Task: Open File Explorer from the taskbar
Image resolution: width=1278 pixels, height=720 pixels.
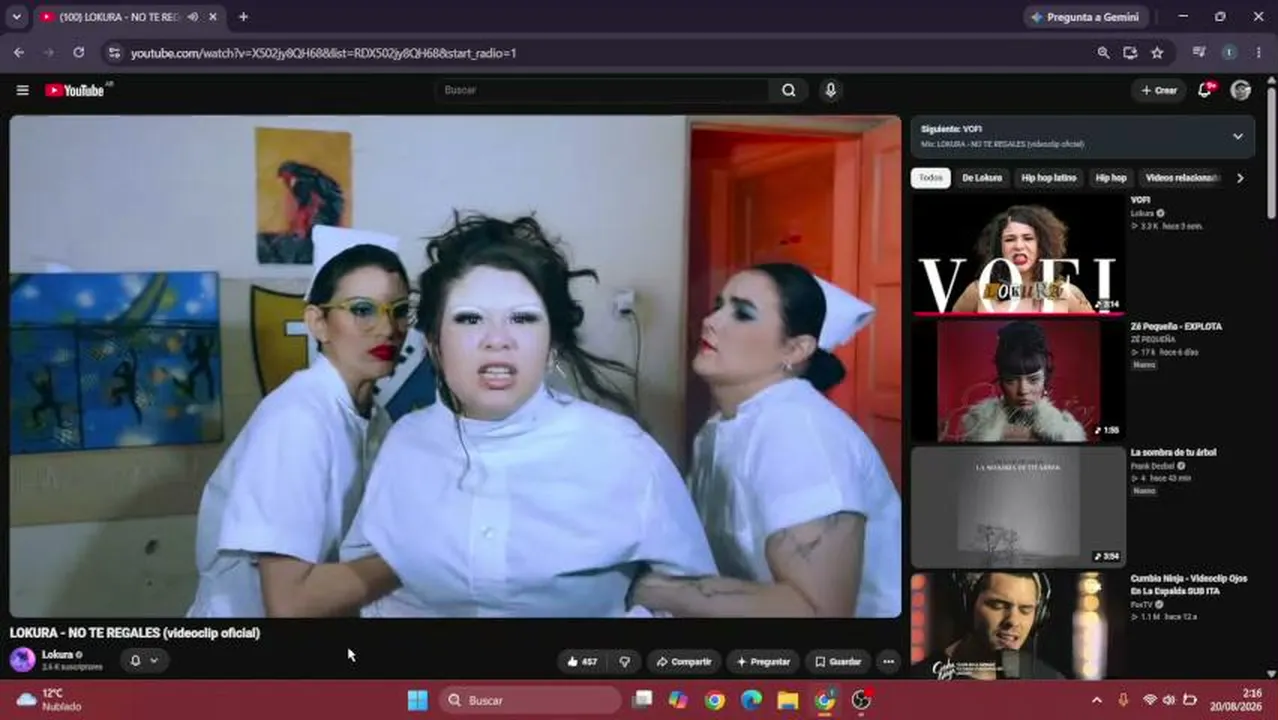Action: pyautogui.click(x=788, y=700)
